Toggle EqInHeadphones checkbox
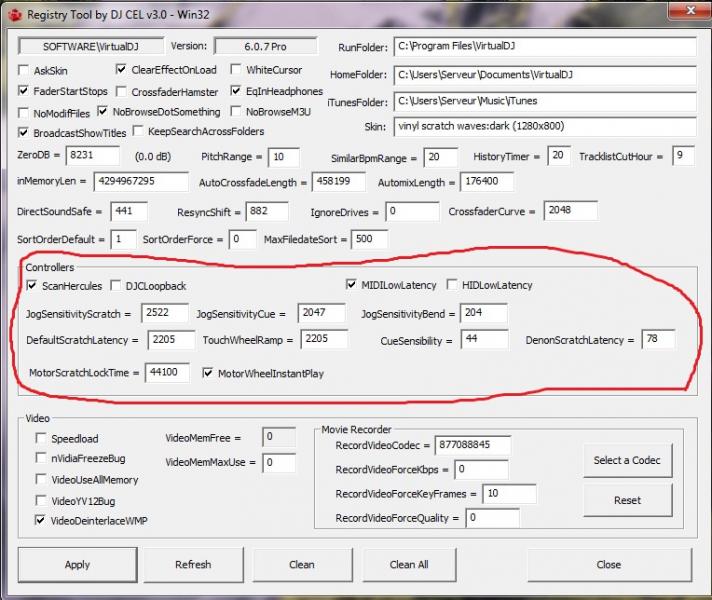This screenshot has width=712, height=600. (236, 90)
